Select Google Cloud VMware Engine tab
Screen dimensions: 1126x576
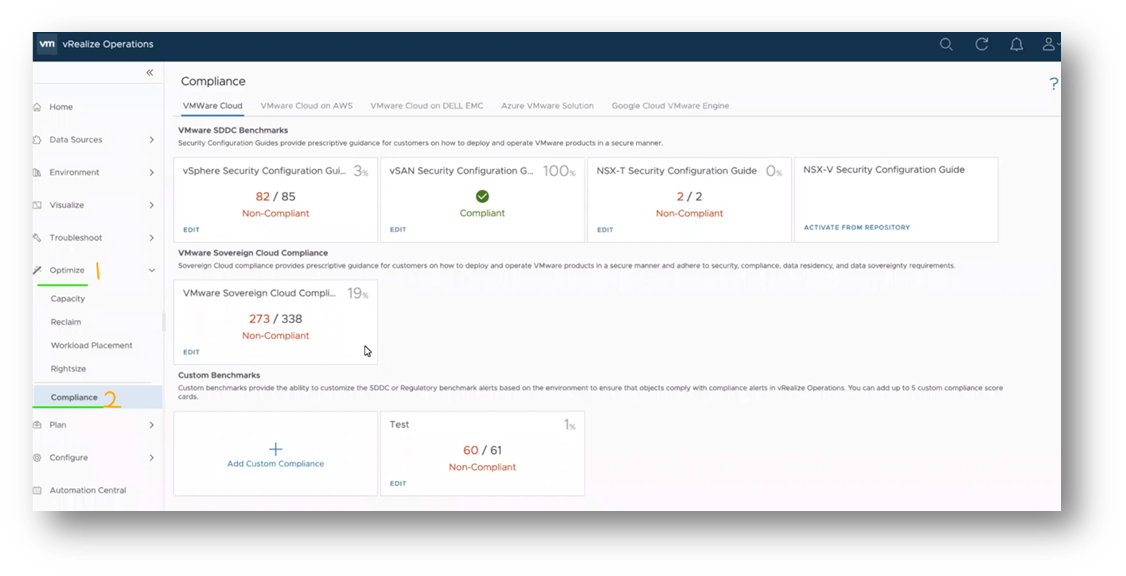[670, 106]
